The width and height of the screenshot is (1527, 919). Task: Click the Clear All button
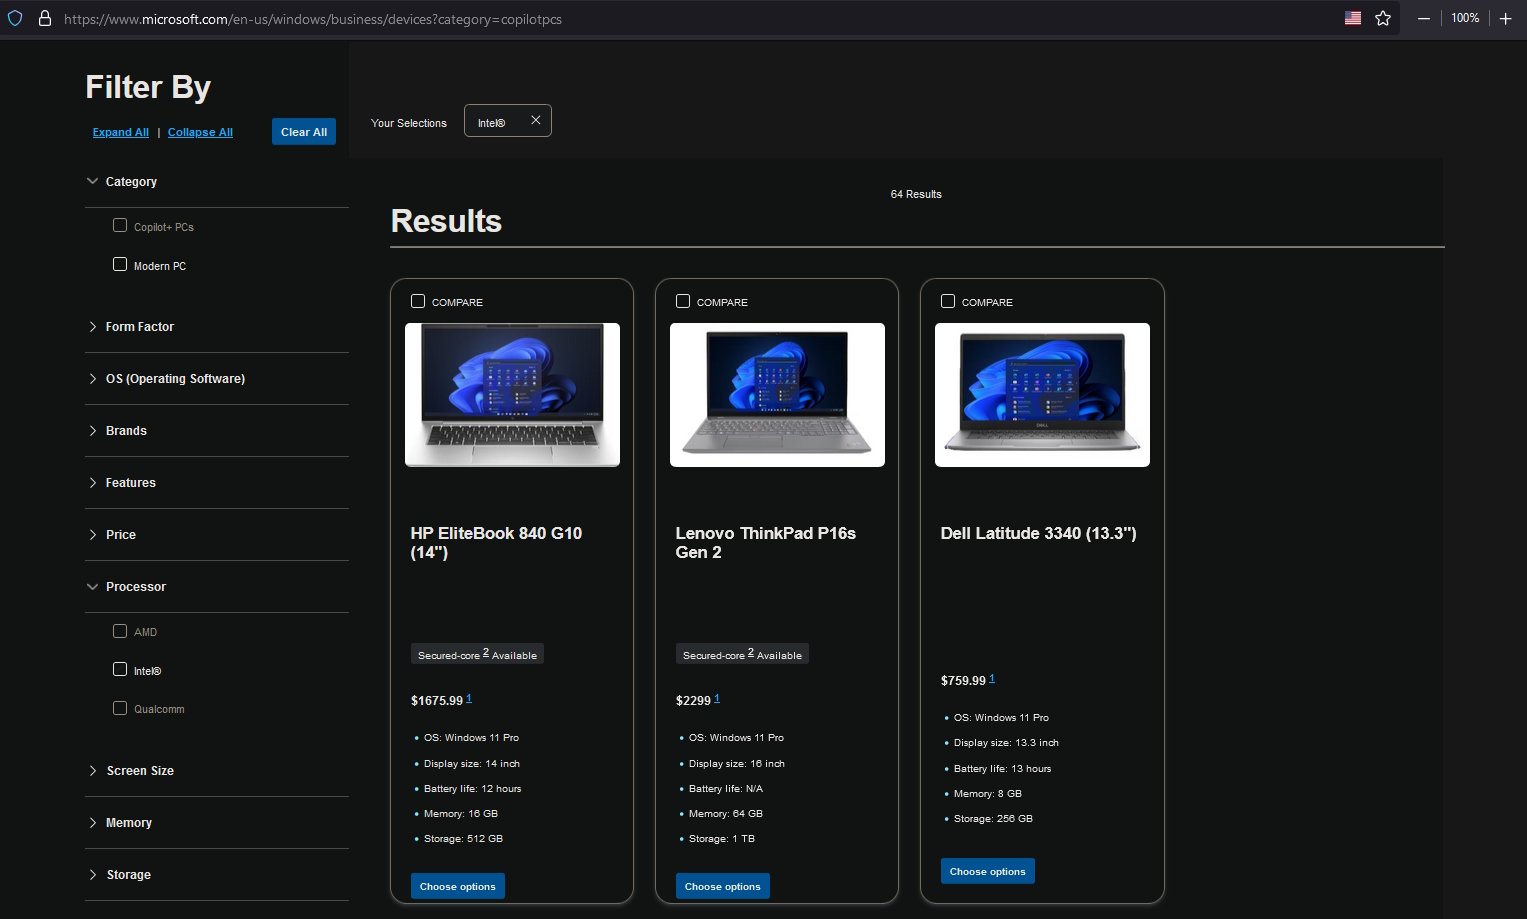click(x=304, y=132)
